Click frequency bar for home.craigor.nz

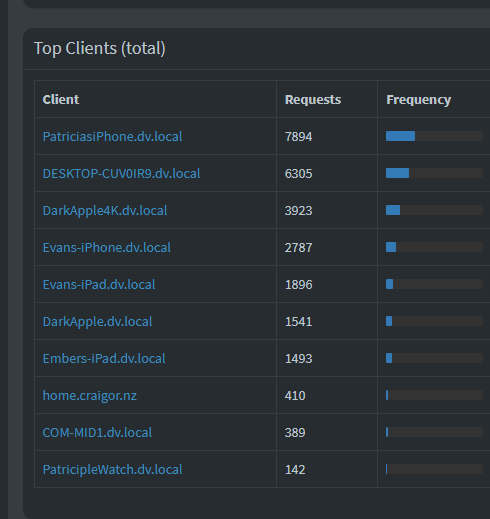[x=434, y=395]
